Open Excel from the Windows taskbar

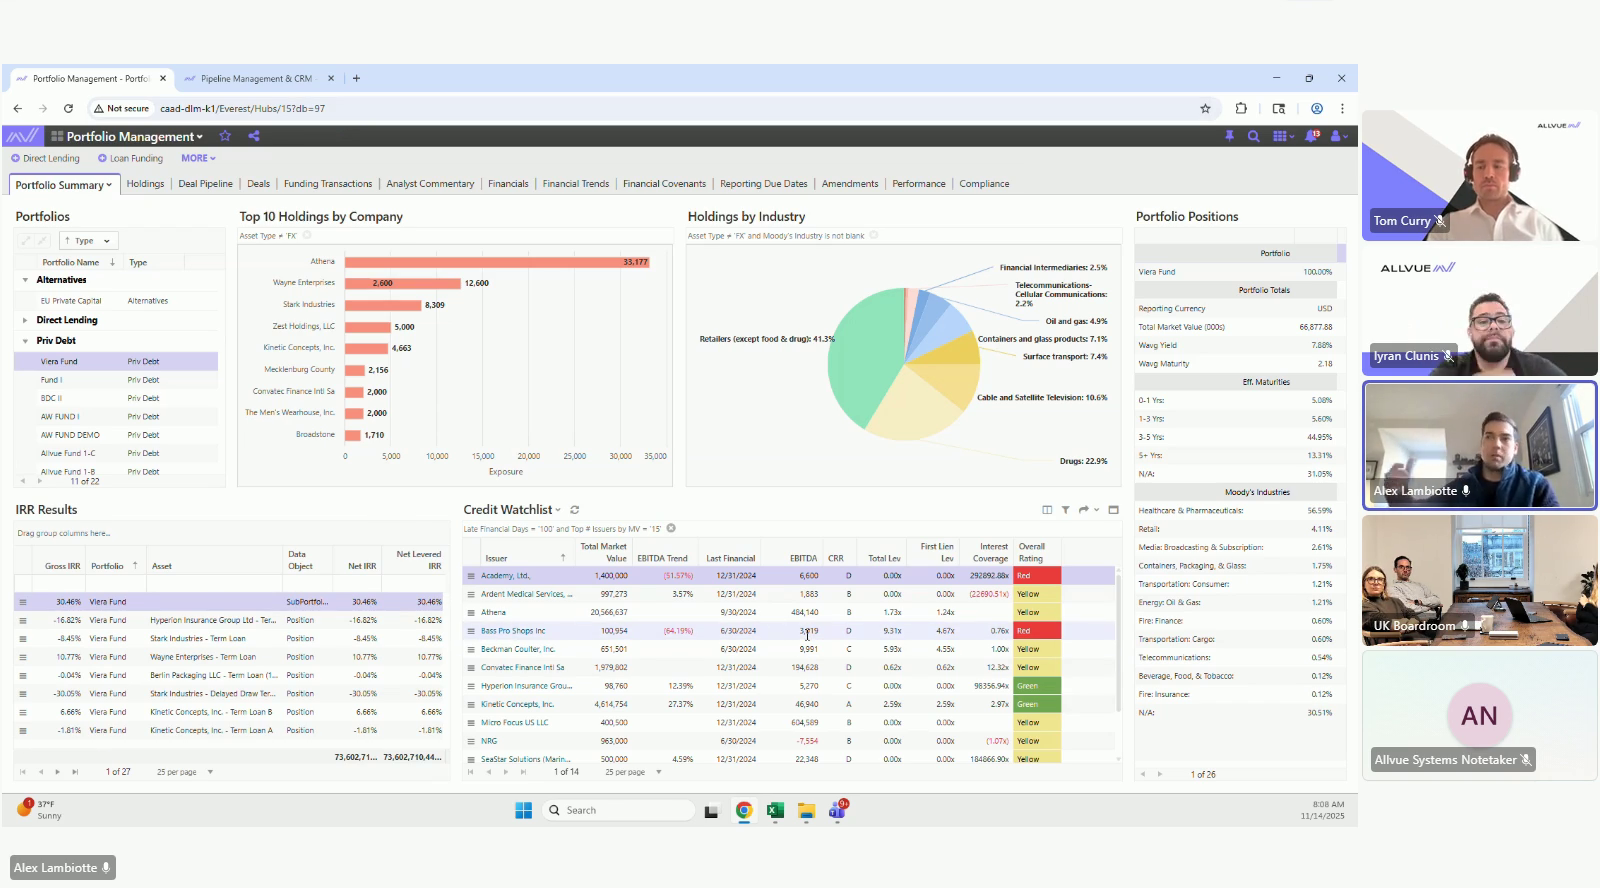[x=775, y=811]
